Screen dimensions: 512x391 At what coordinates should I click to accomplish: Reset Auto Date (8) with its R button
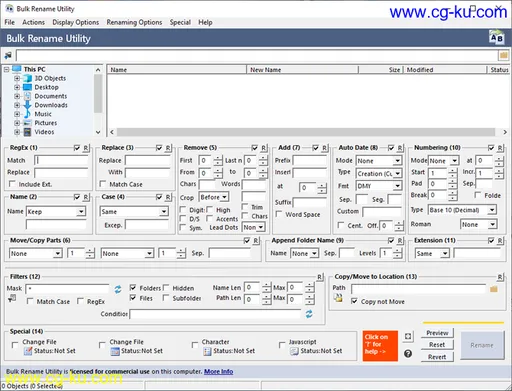[x=400, y=148]
